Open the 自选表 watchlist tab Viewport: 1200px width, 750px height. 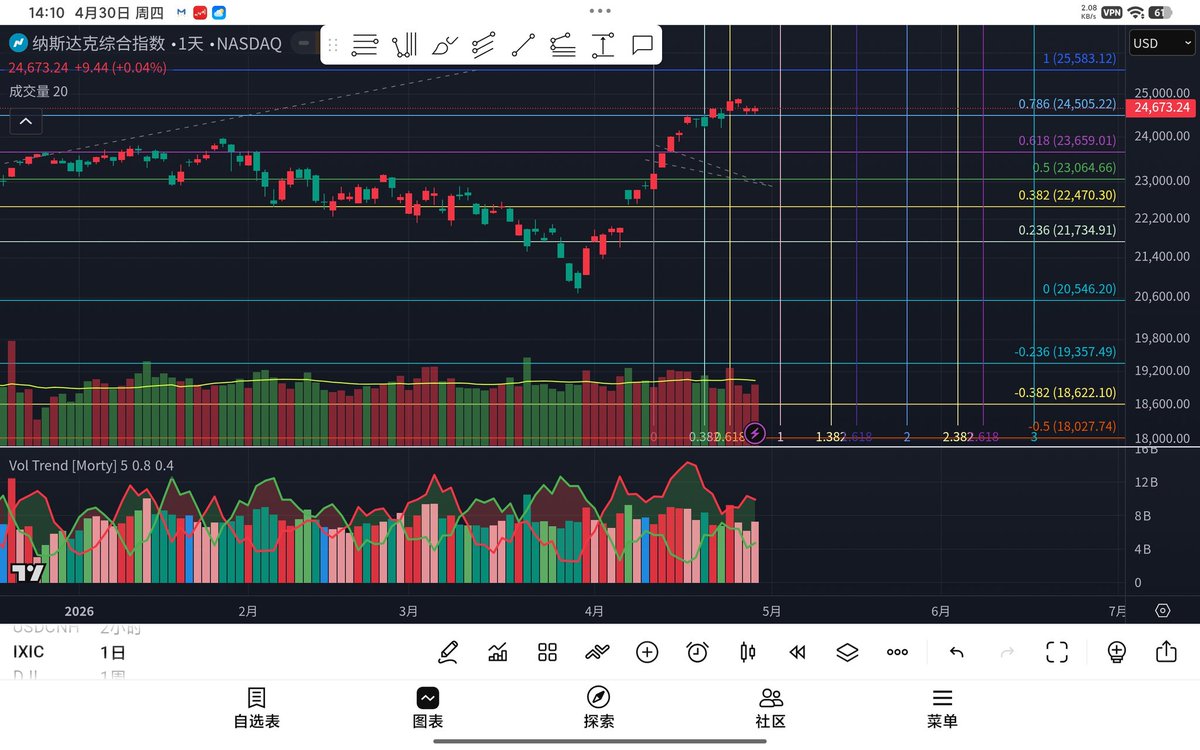pyautogui.click(x=257, y=707)
